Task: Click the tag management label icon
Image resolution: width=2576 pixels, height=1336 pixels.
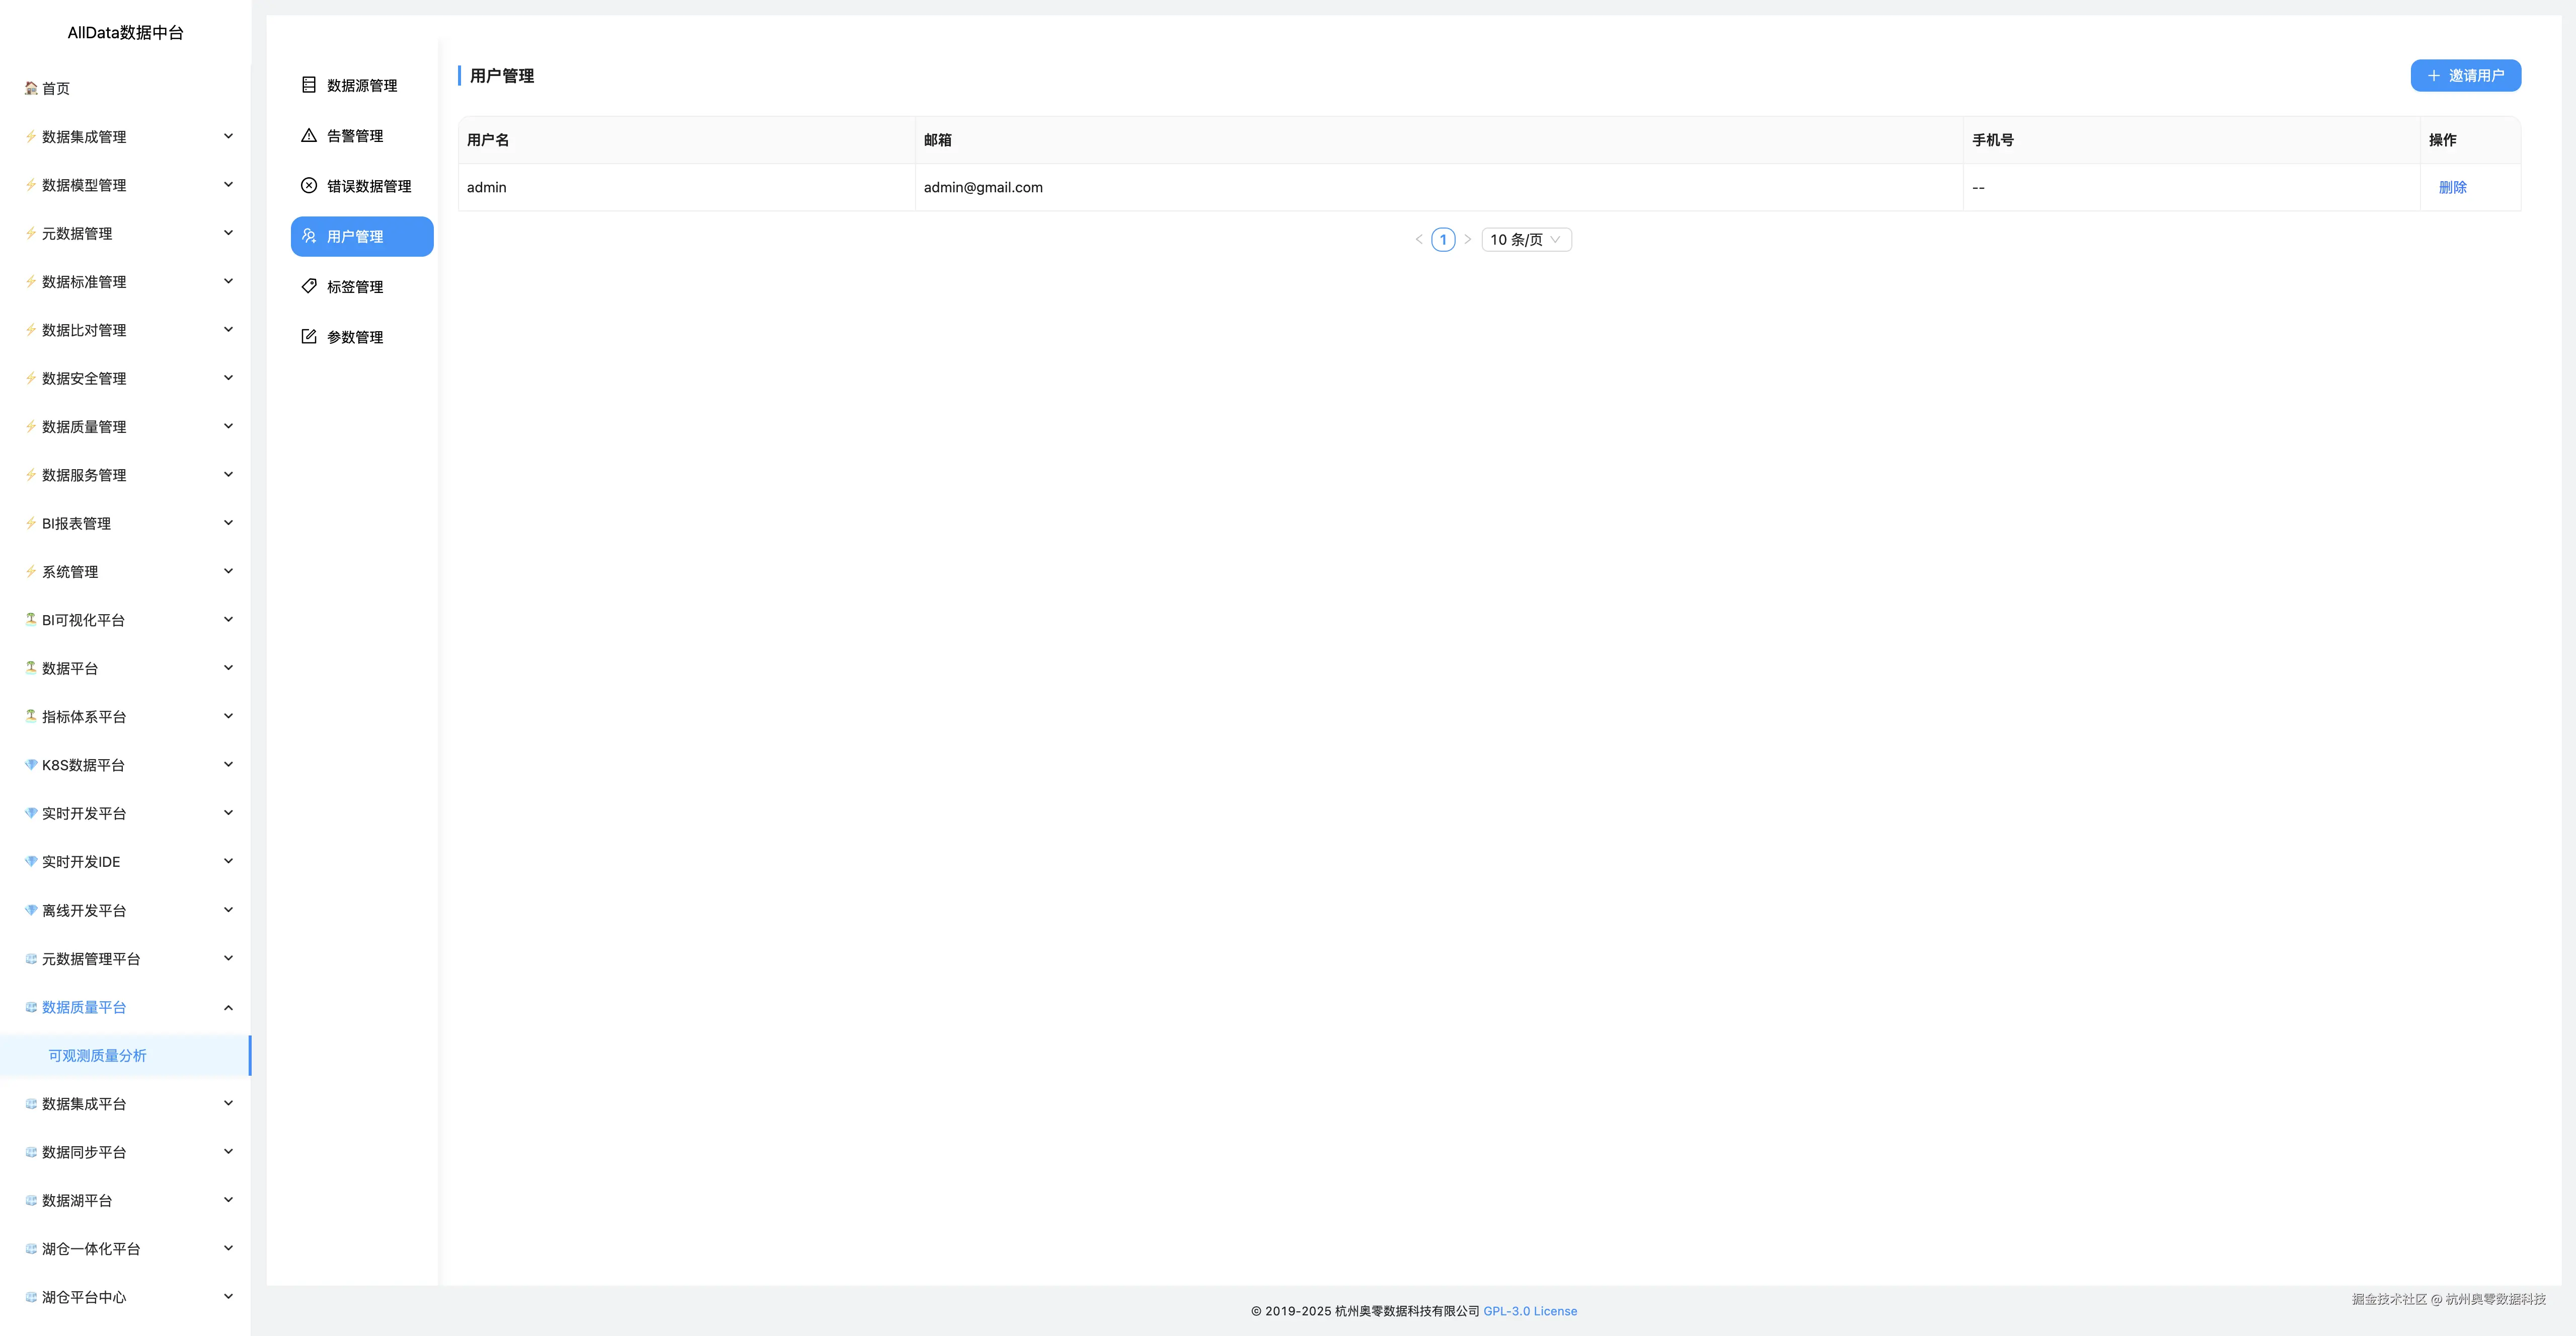Action: pyautogui.click(x=309, y=286)
